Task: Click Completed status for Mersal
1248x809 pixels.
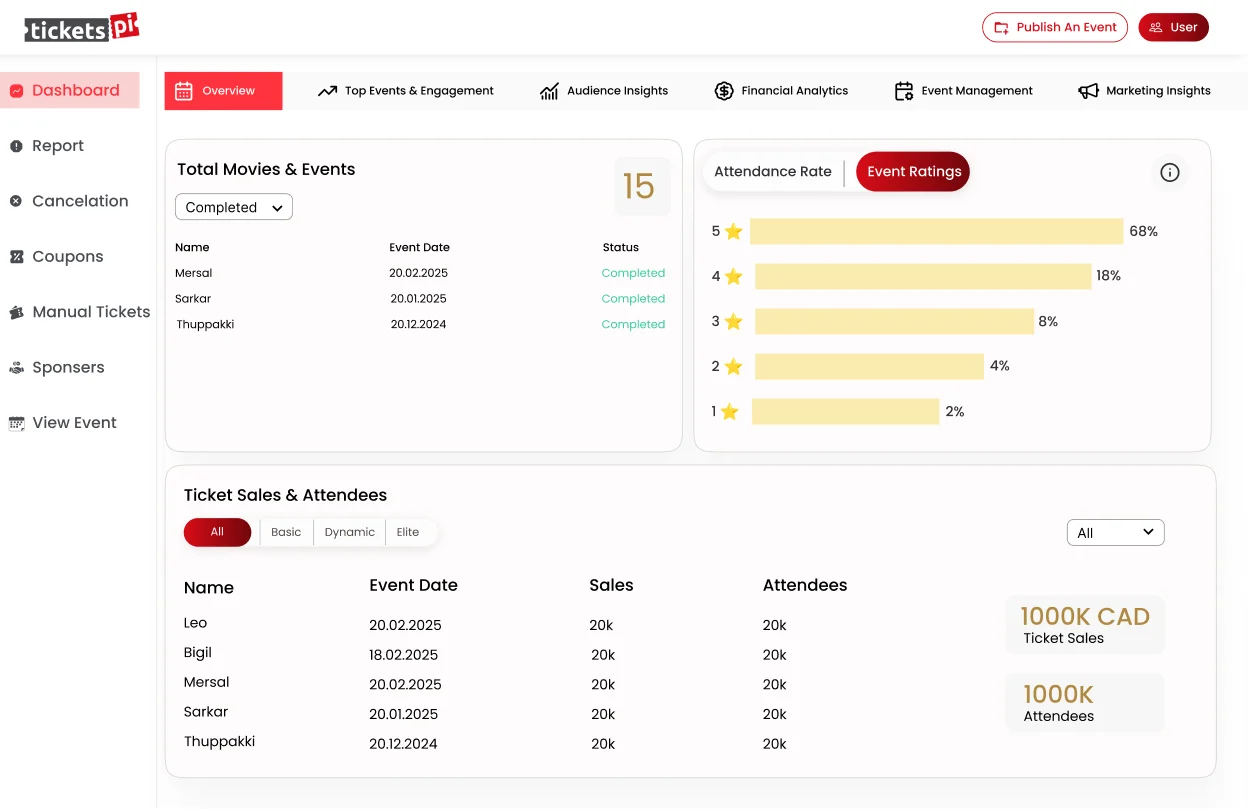Action: coord(633,273)
